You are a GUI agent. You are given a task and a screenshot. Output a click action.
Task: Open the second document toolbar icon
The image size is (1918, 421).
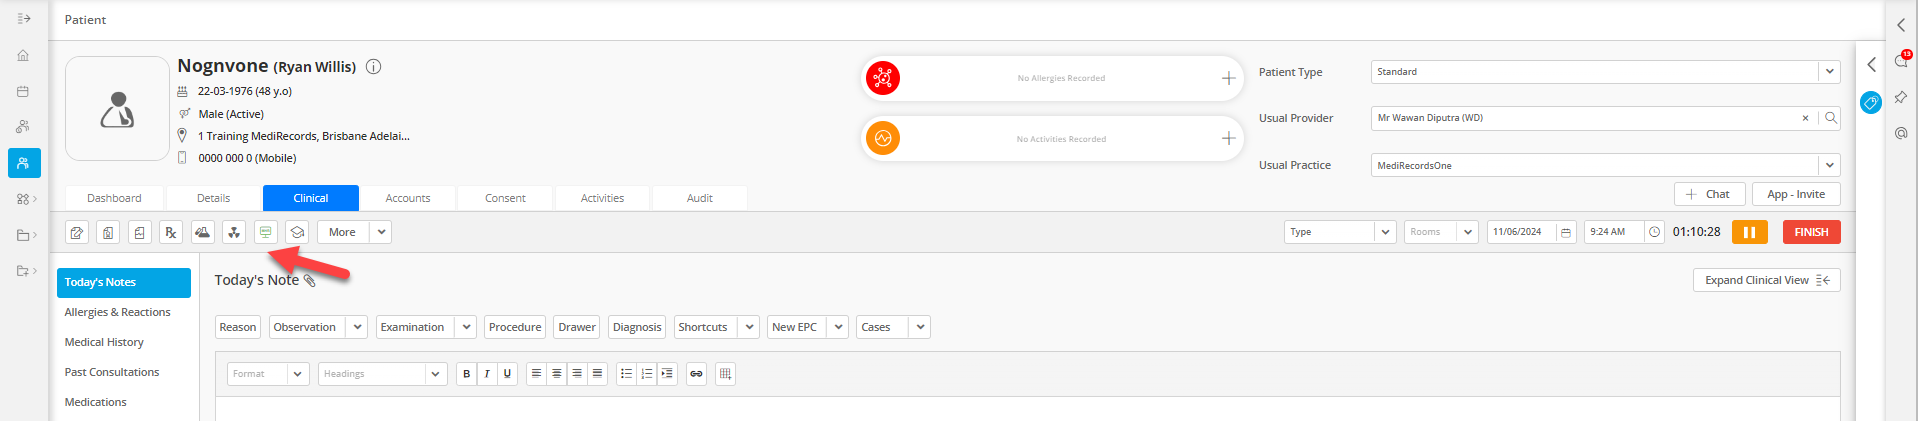pos(108,232)
